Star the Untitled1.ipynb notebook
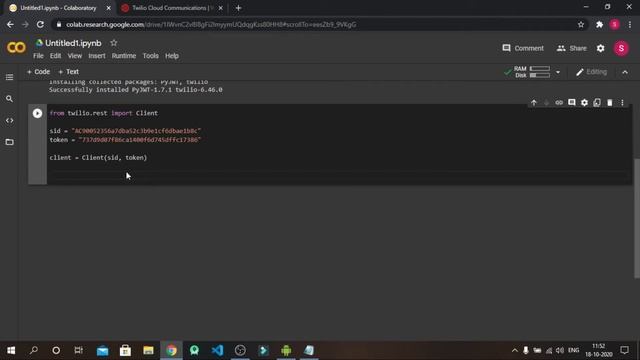This screenshot has height=360, width=640. [x=114, y=43]
